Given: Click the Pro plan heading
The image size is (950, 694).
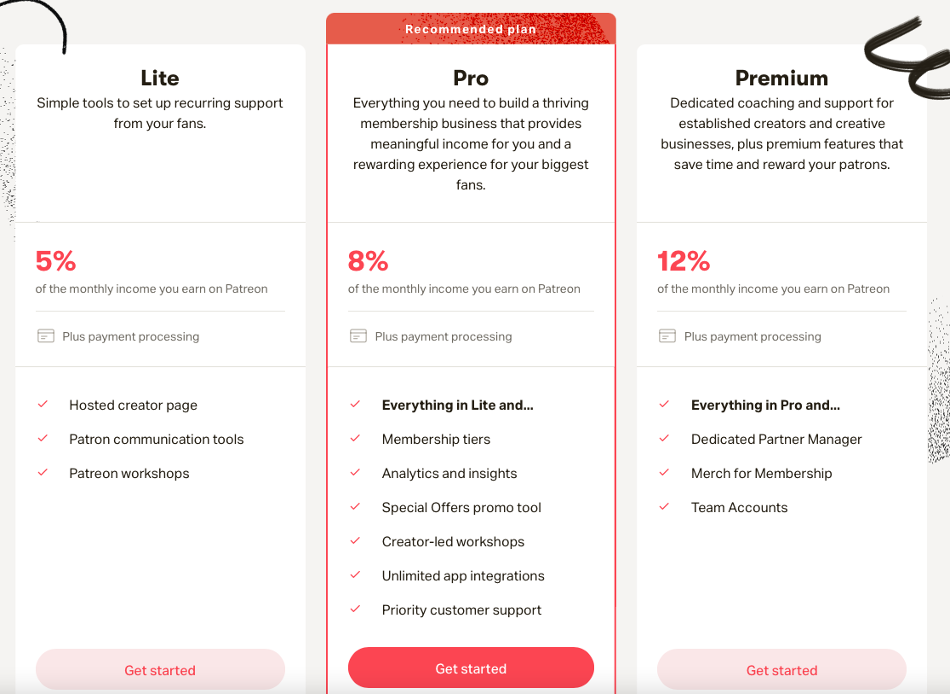Looking at the screenshot, I should coord(471,78).
